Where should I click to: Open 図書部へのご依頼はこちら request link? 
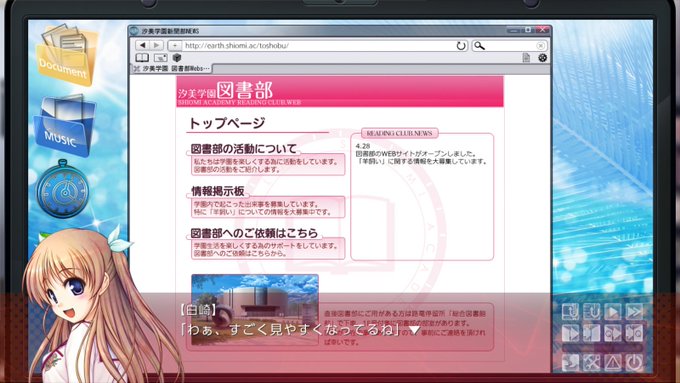(x=255, y=233)
